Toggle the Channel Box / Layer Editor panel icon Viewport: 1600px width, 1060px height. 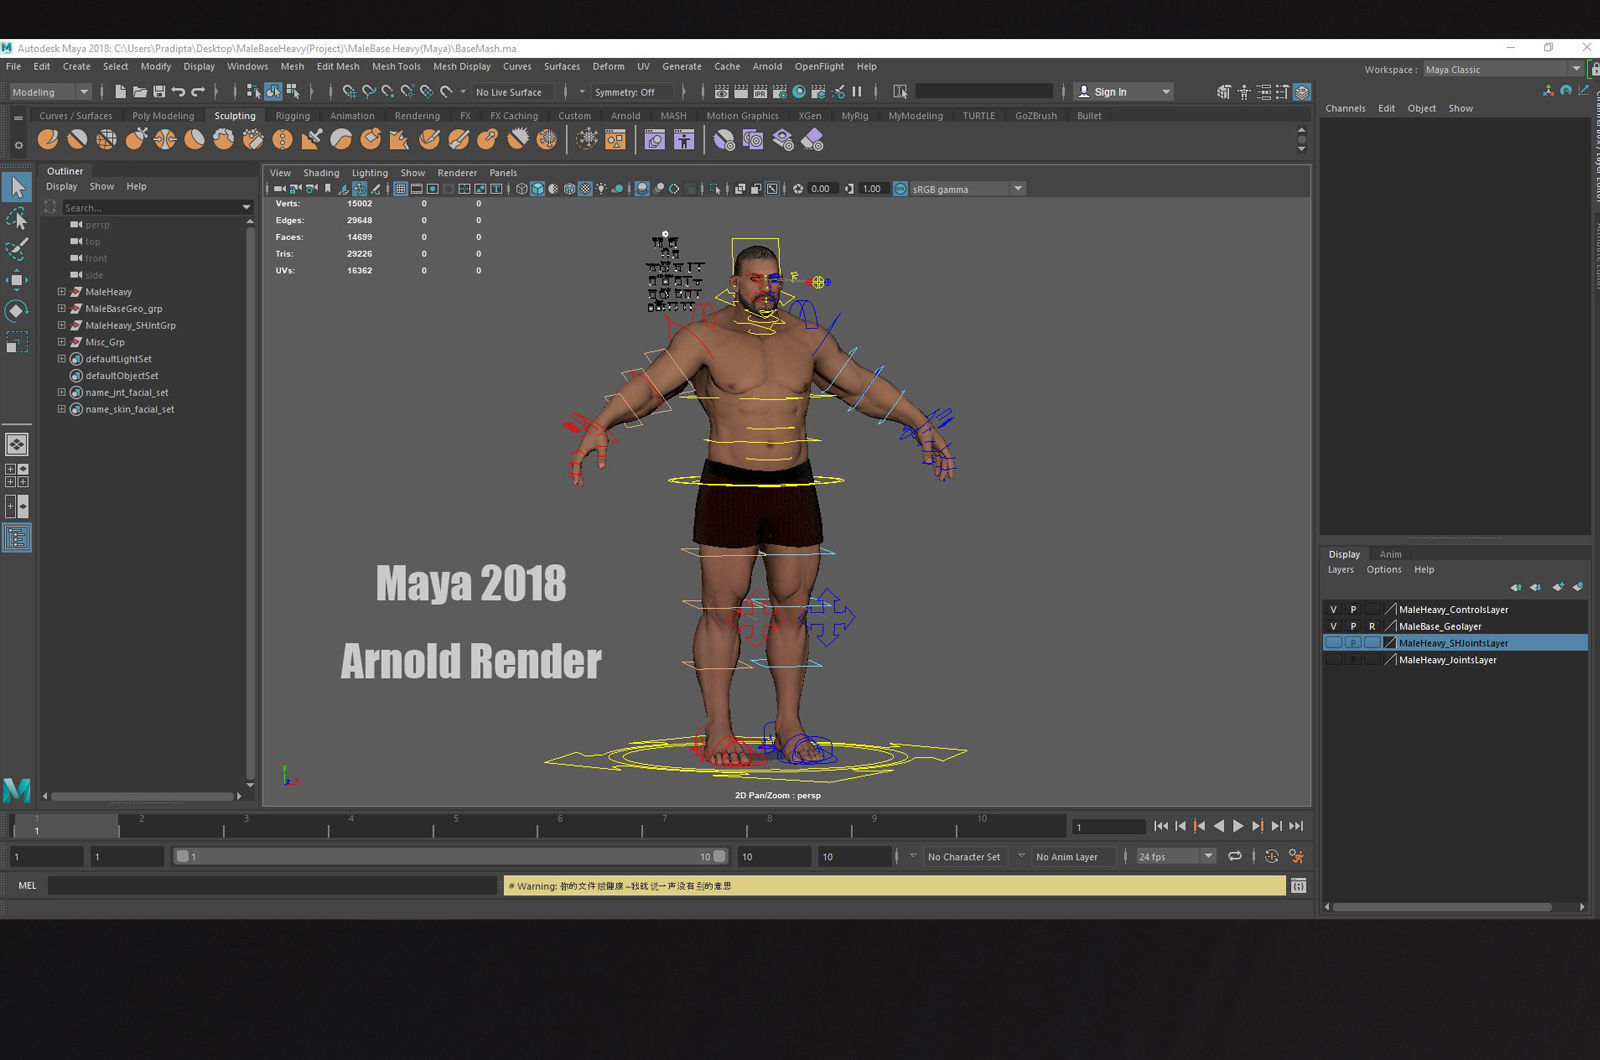(1302, 92)
